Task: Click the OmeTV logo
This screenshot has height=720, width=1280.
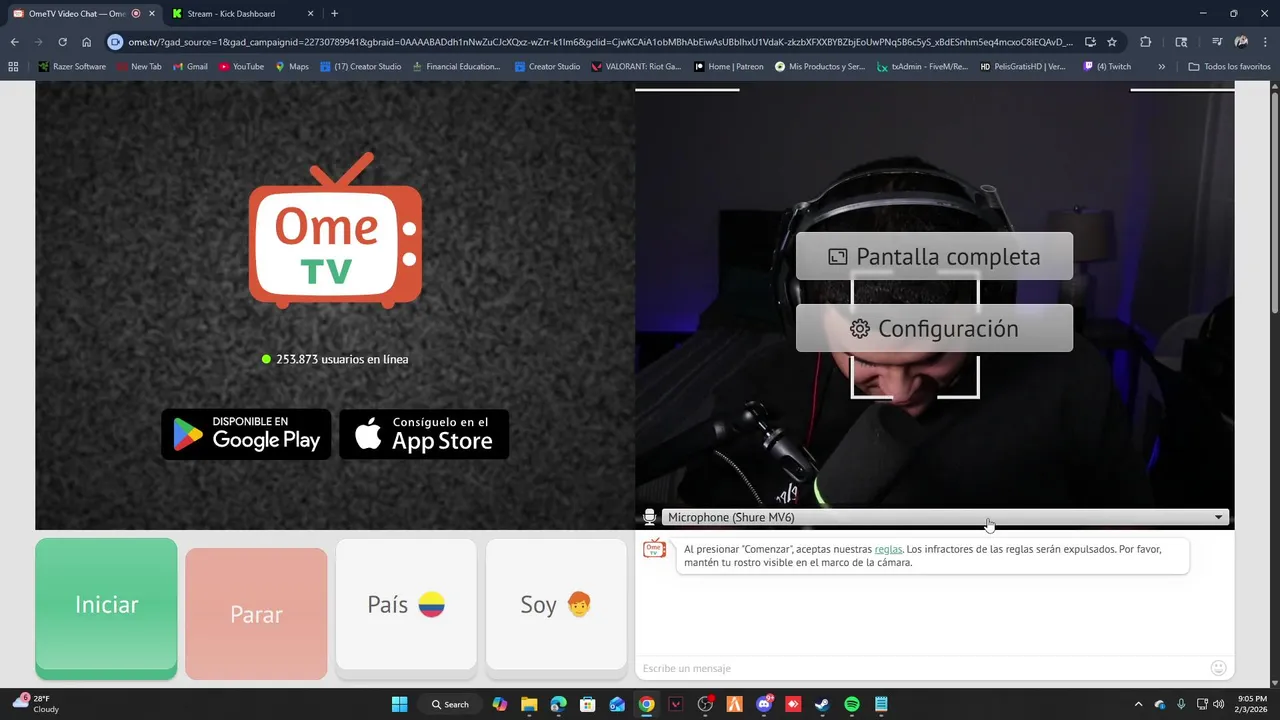Action: [x=335, y=230]
